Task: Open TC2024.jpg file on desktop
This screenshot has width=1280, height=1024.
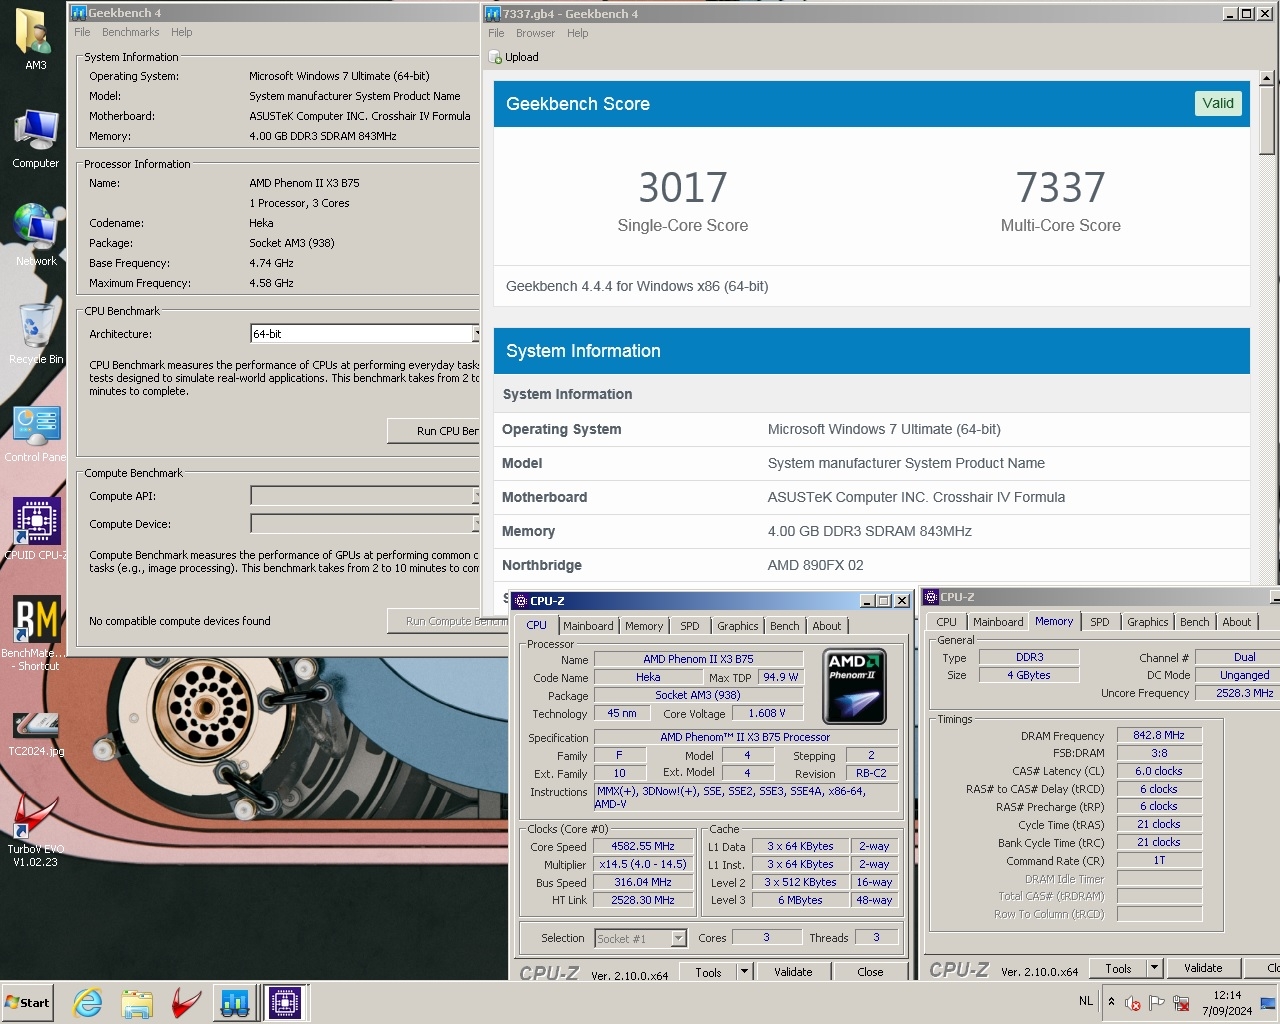Action: 36,733
